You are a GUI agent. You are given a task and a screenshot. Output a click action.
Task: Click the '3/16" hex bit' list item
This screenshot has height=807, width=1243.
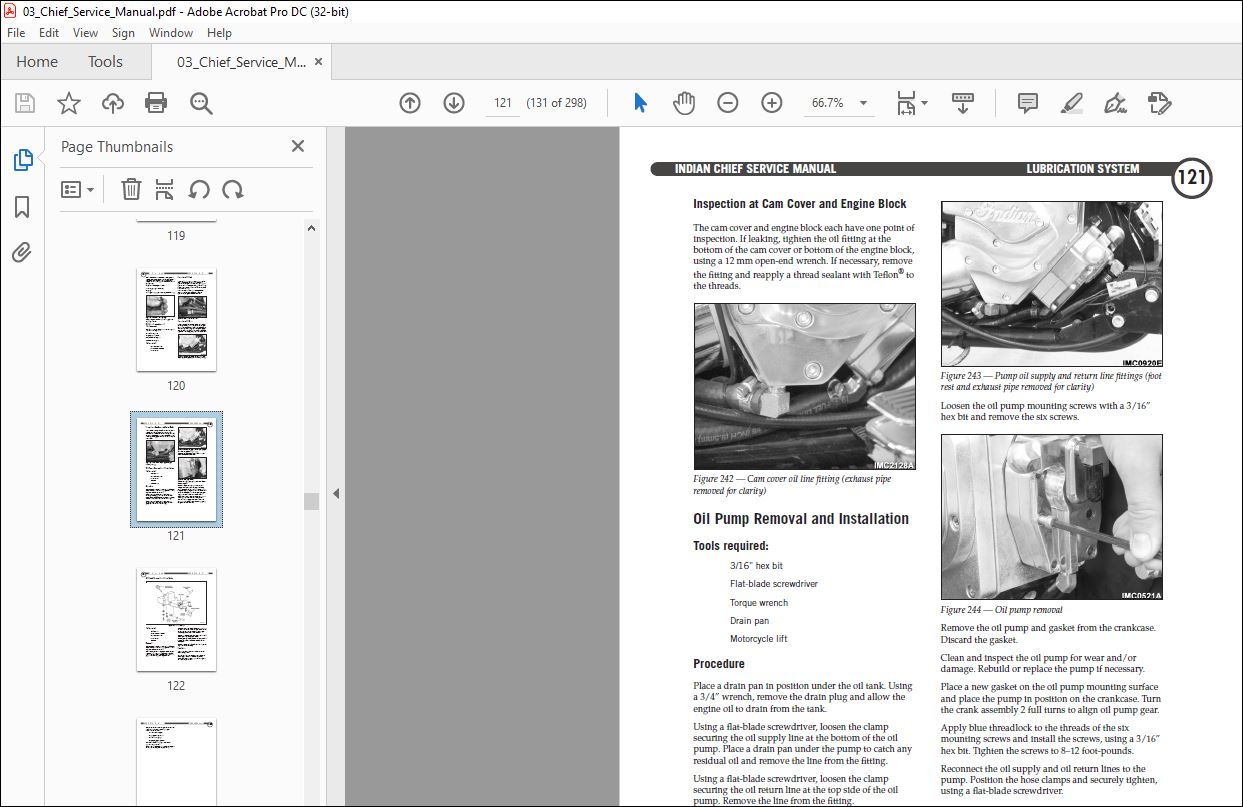point(757,566)
